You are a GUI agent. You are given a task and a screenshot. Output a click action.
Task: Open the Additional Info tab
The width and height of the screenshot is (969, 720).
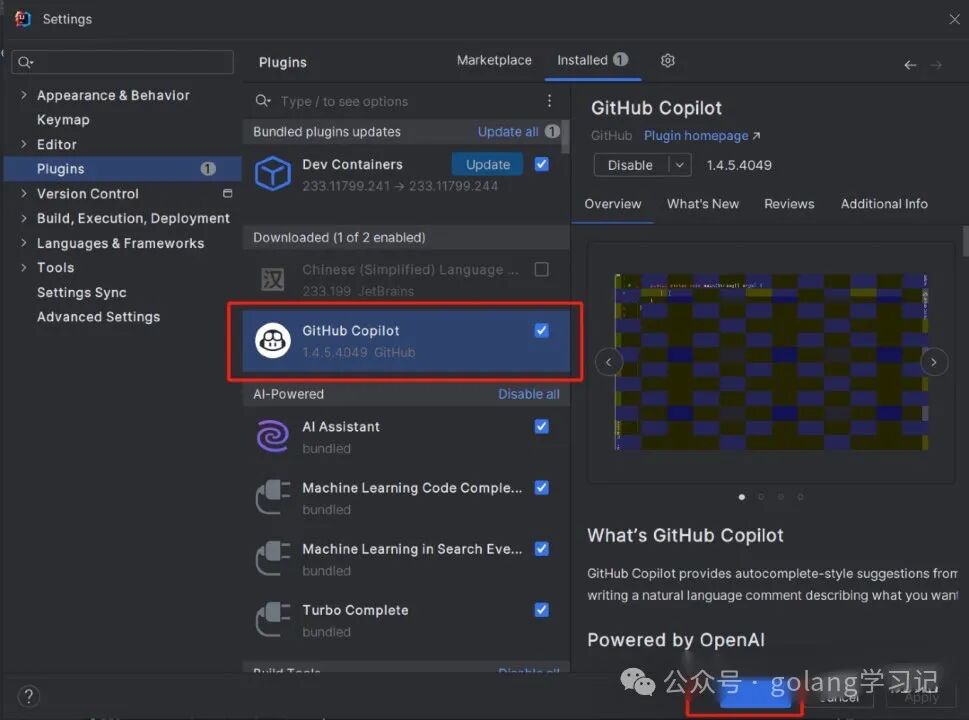(x=884, y=204)
